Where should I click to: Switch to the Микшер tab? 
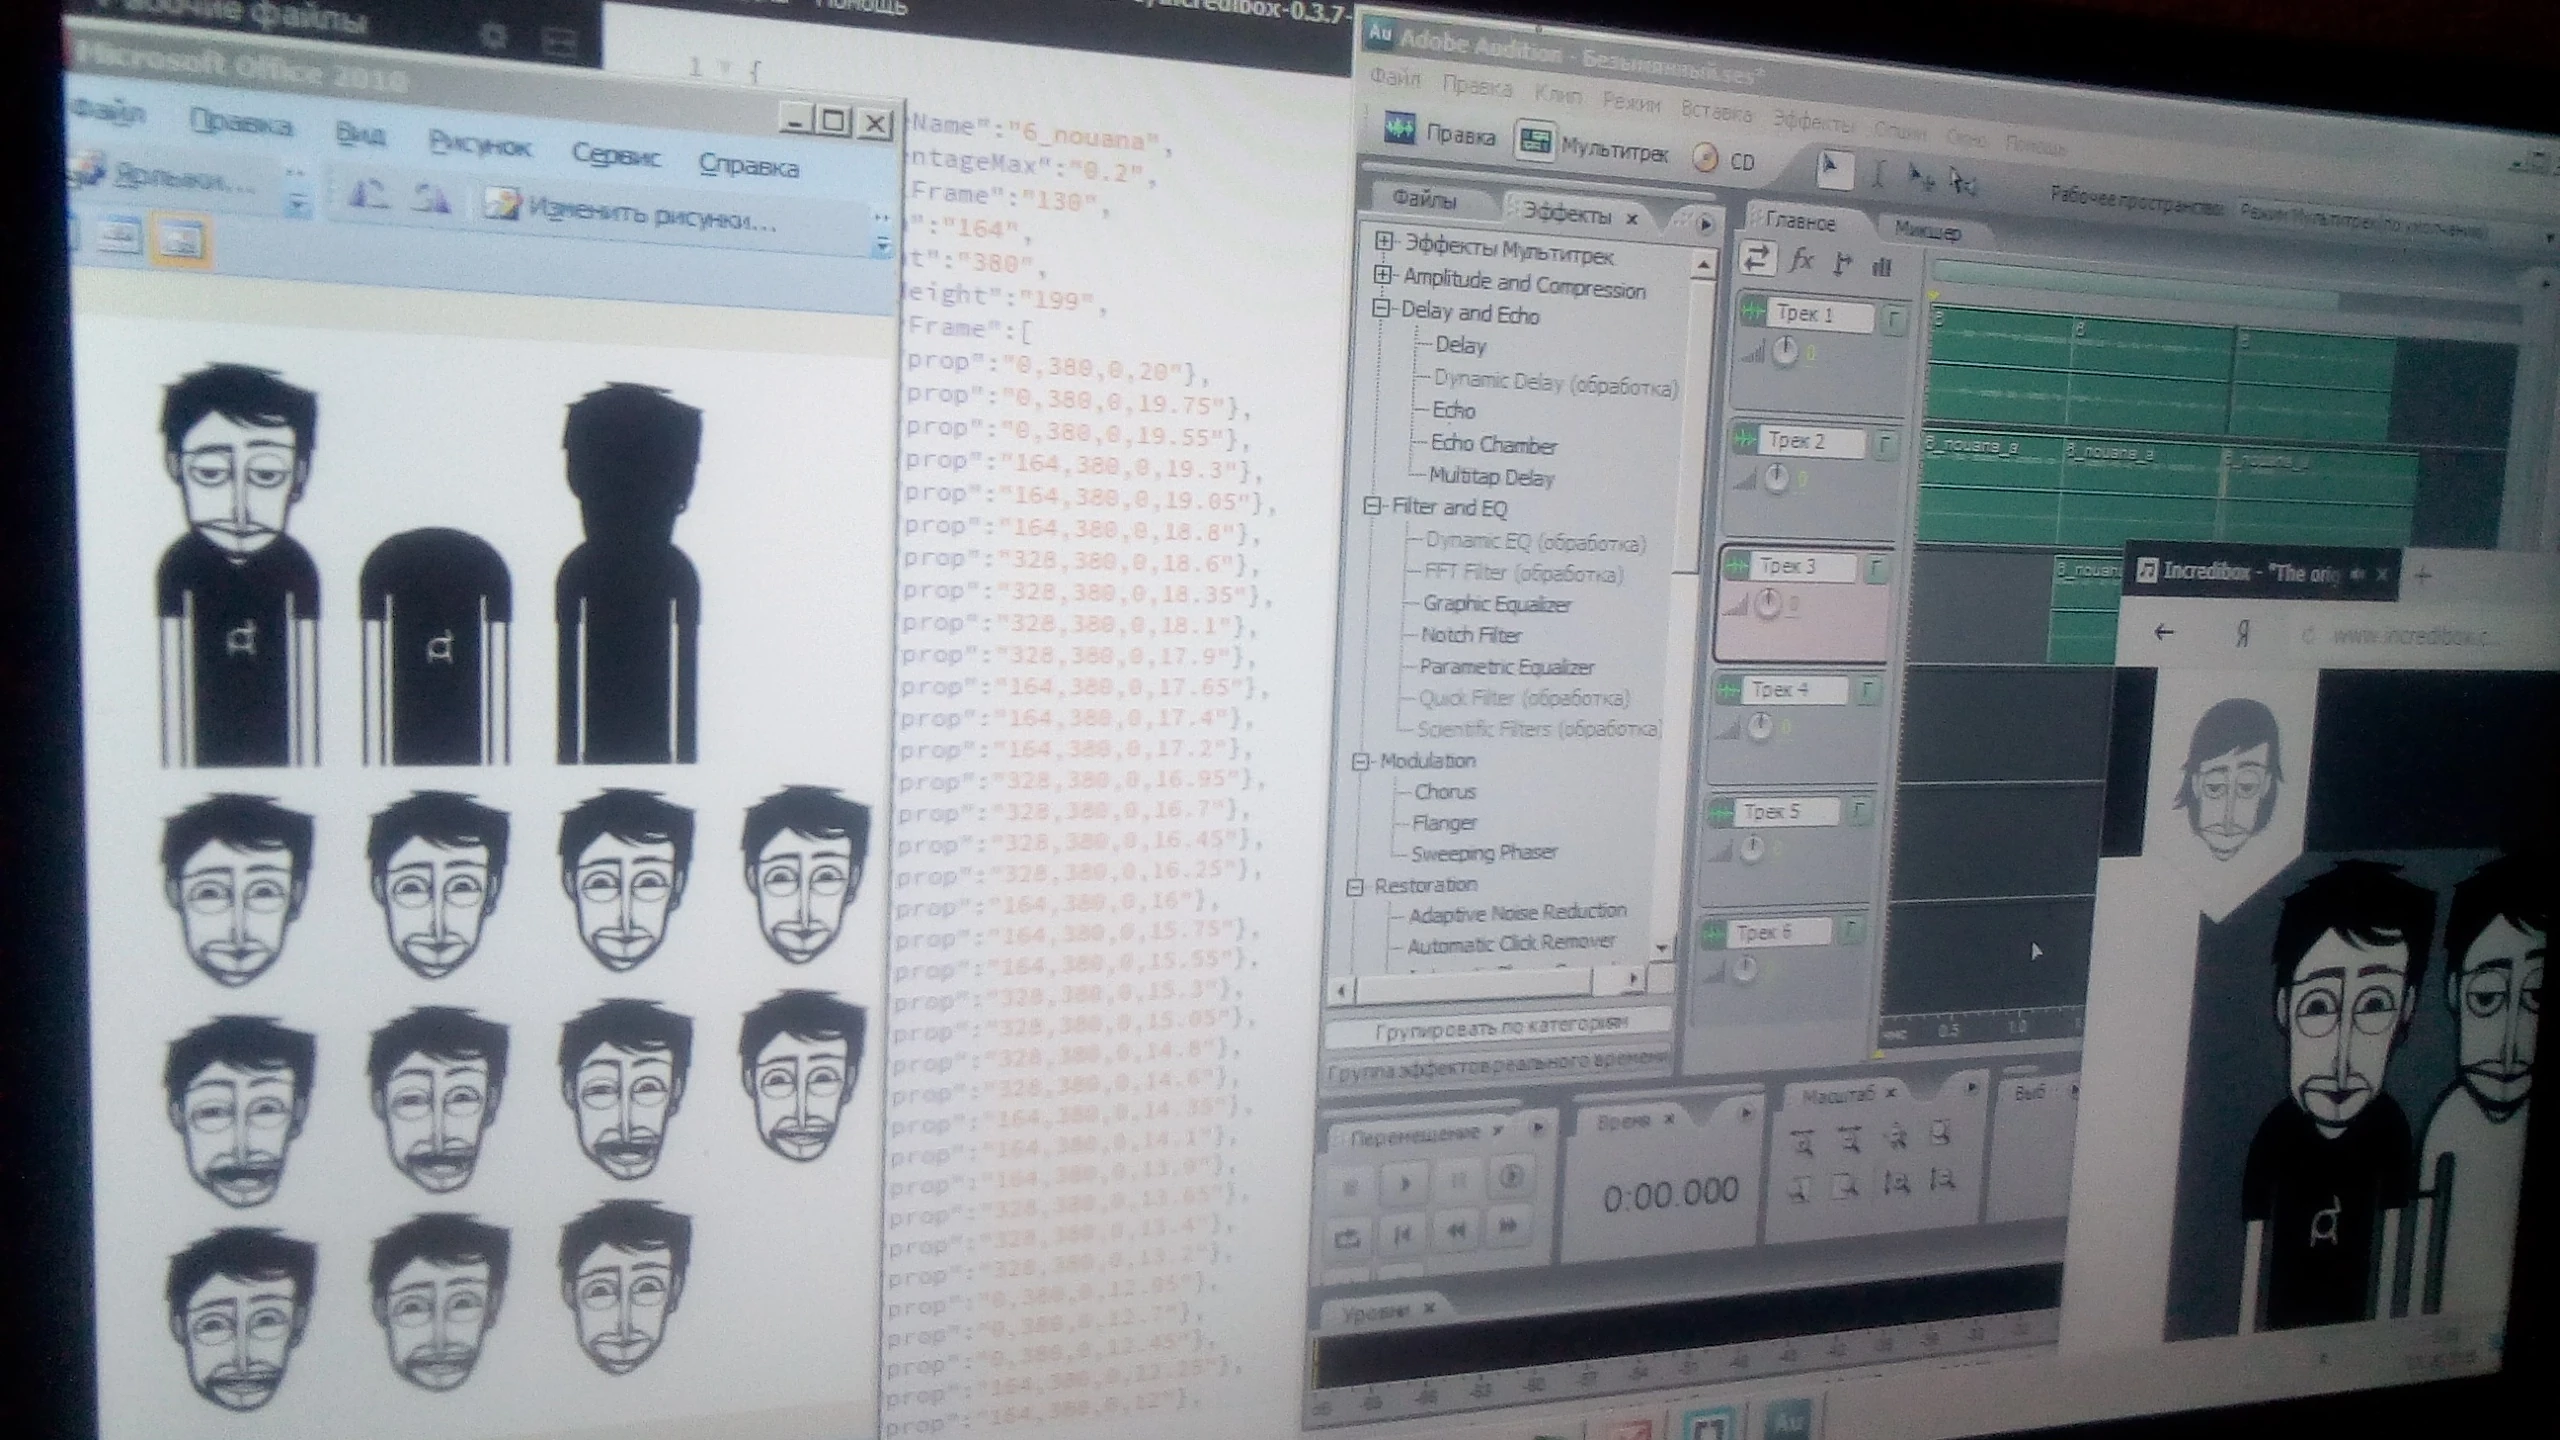point(1926,231)
